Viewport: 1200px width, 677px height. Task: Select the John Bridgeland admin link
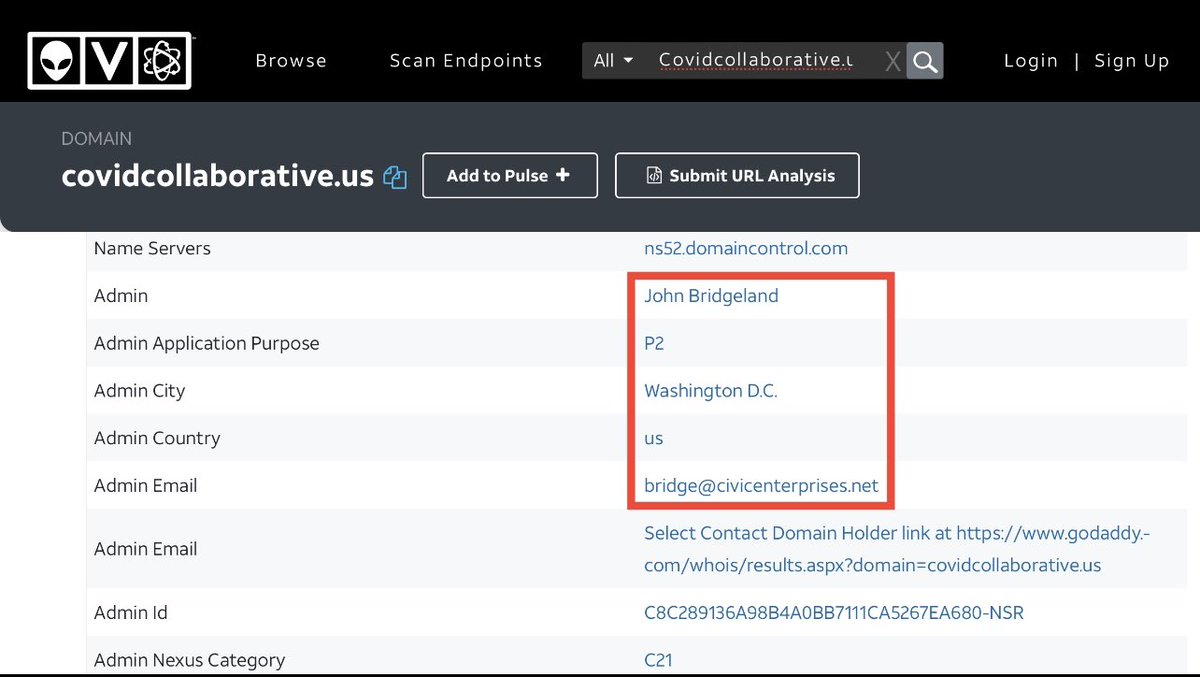(711, 296)
